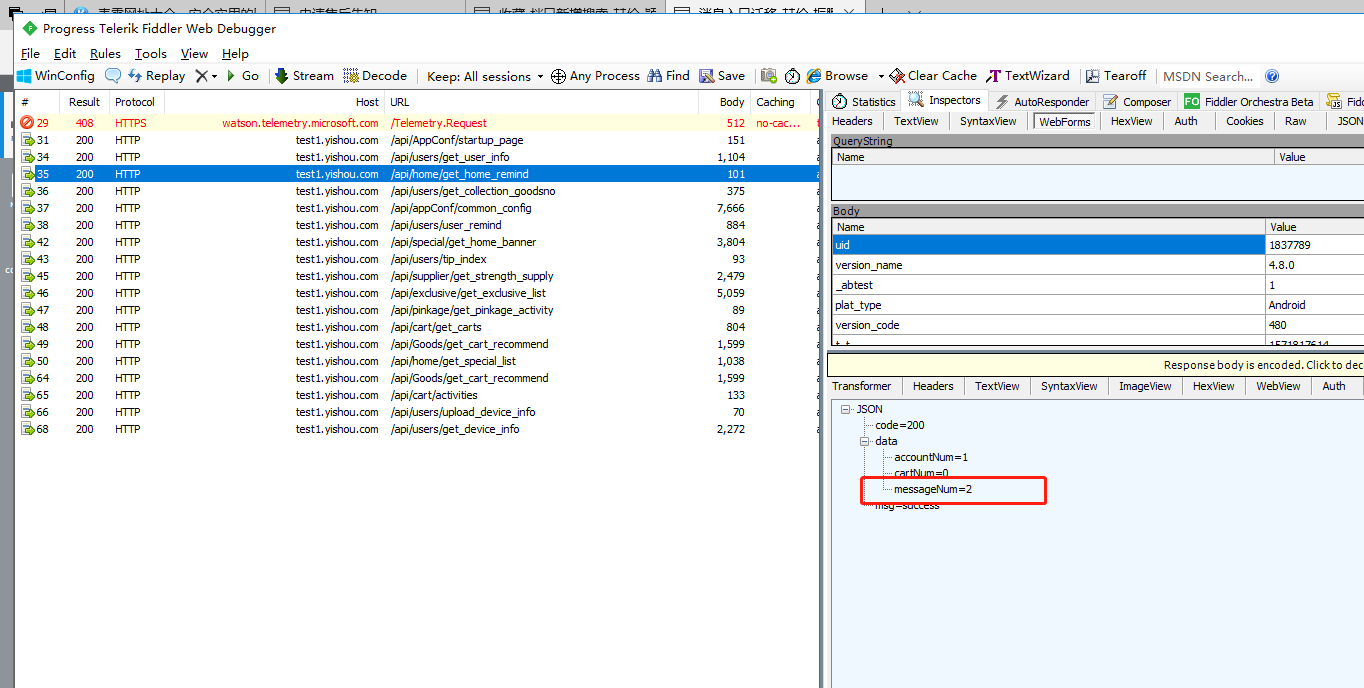The width and height of the screenshot is (1364, 688).
Task: Save sessions with the Save button
Action: click(x=722, y=76)
